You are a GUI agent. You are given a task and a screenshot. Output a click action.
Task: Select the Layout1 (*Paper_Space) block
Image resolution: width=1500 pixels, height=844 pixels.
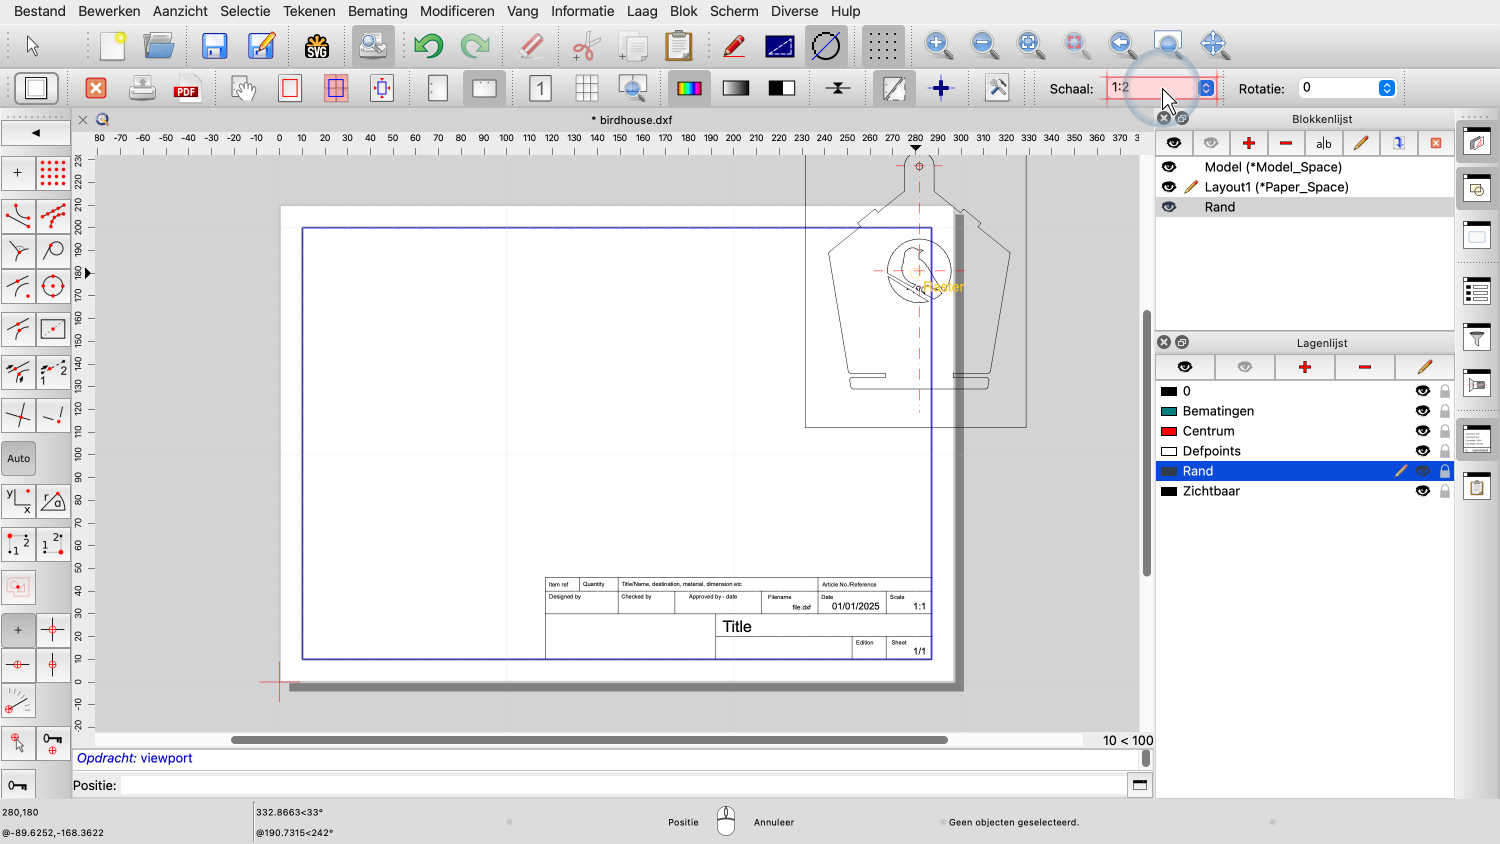(x=1276, y=187)
